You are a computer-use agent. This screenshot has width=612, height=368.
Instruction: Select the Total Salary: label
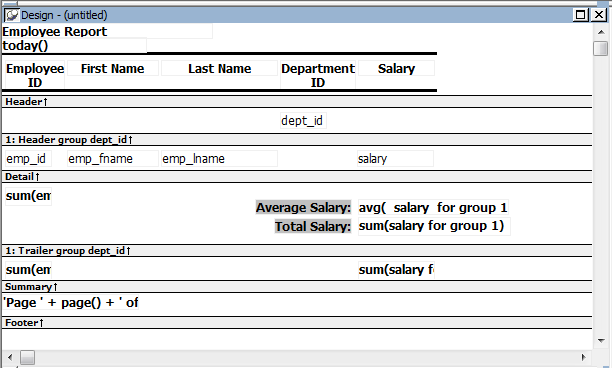313,226
